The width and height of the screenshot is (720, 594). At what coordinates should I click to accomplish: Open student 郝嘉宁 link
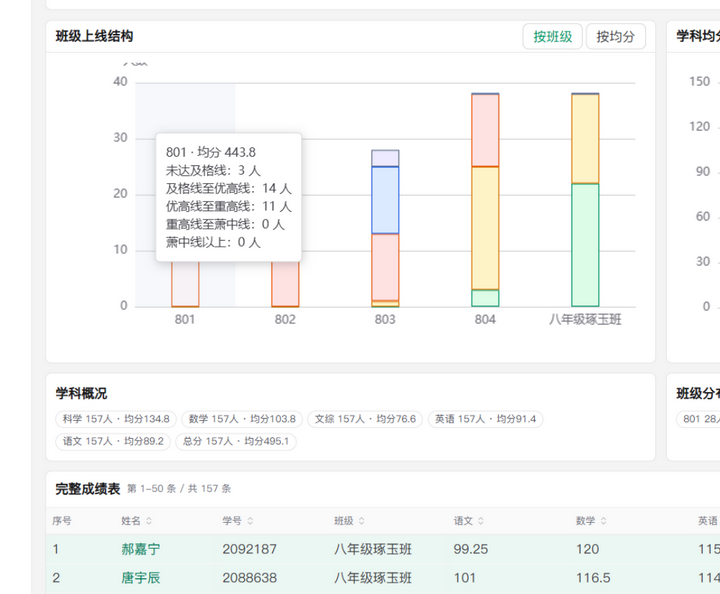click(141, 549)
